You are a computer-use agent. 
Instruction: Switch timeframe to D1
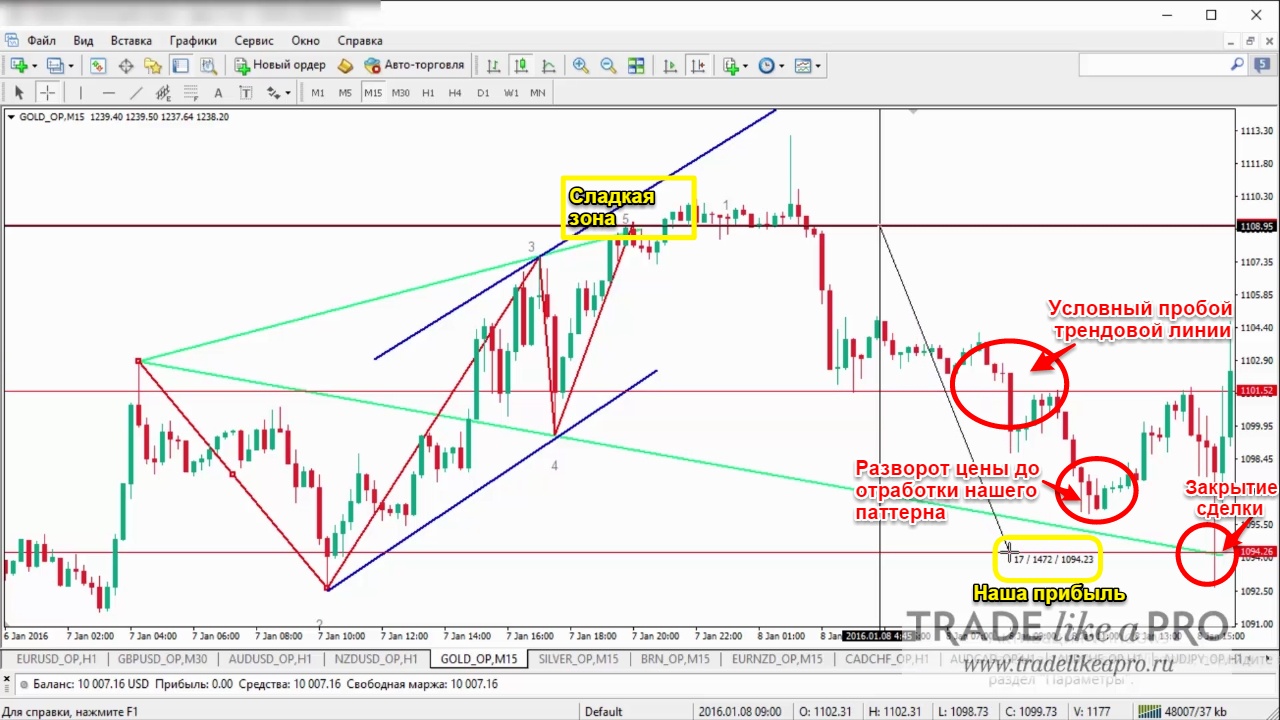483,92
